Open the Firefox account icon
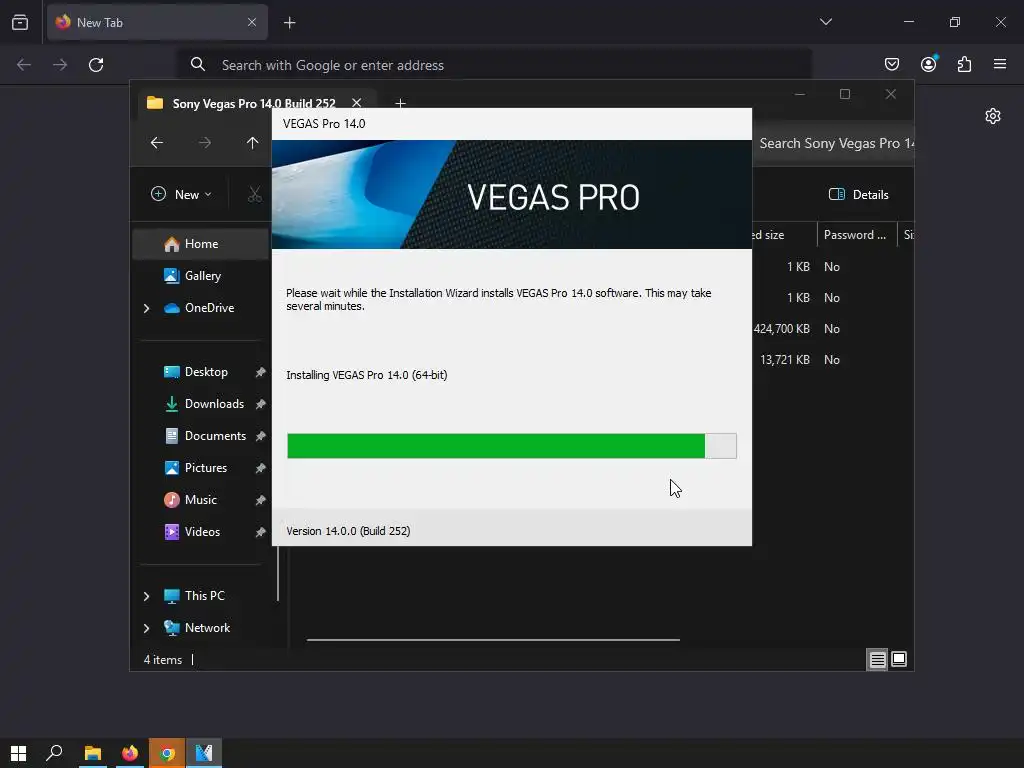 coord(928,64)
